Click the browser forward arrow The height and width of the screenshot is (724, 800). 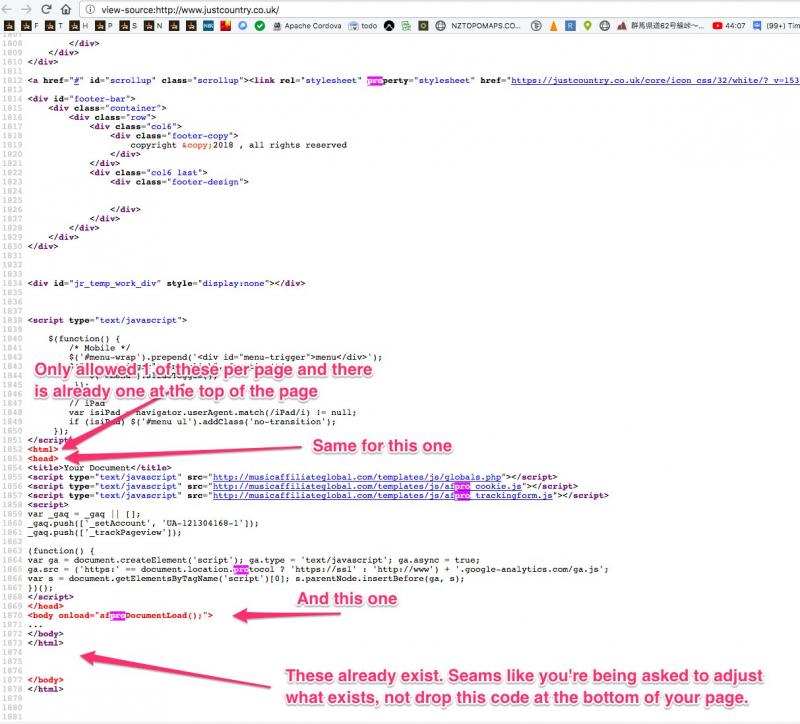point(26,9)
